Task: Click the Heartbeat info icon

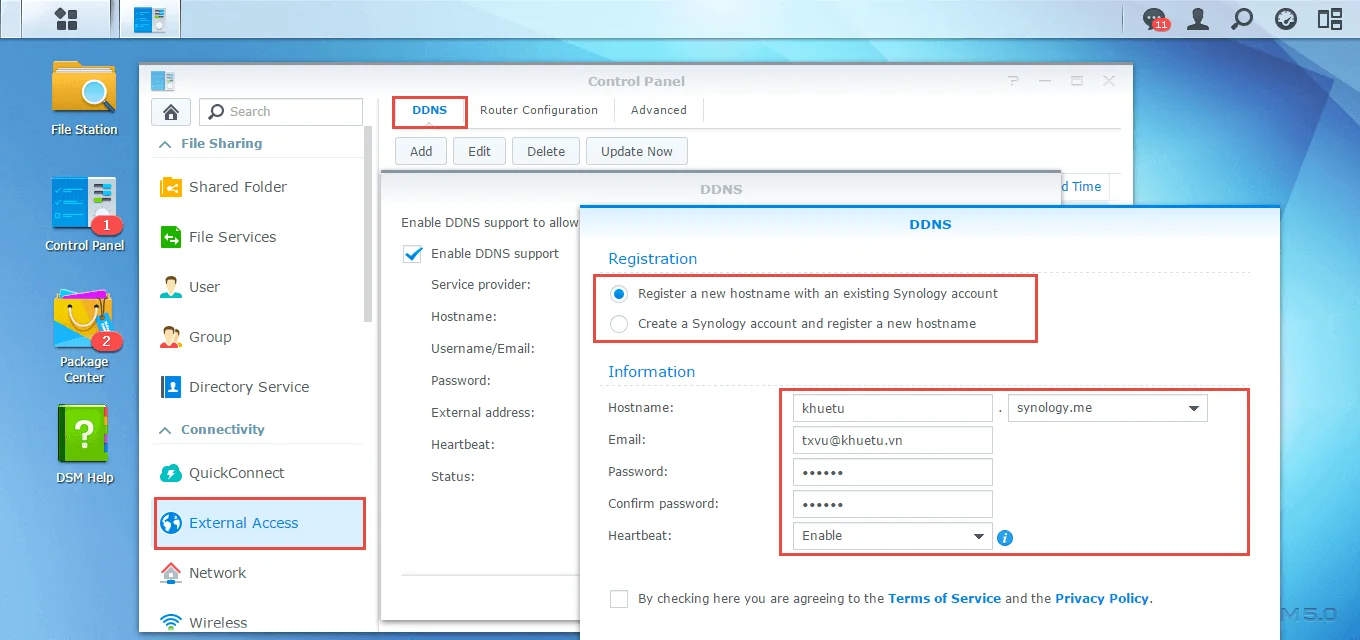Action: [1004, 537]
